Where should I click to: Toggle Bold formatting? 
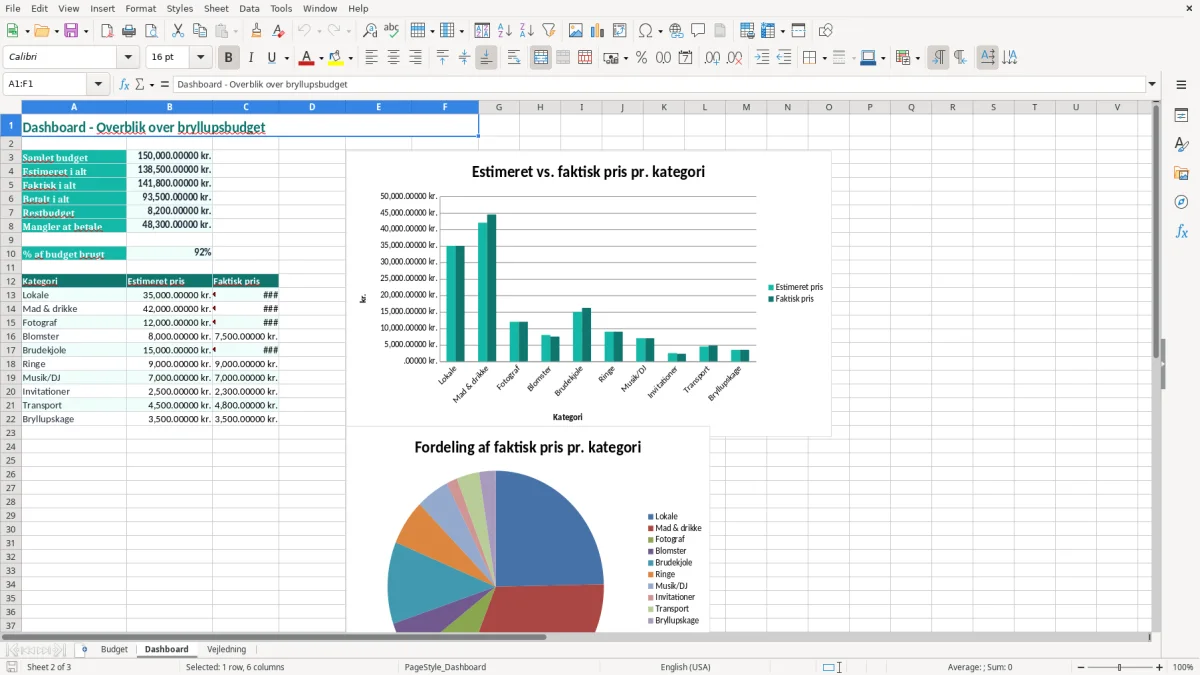click(x=229, y=58)
